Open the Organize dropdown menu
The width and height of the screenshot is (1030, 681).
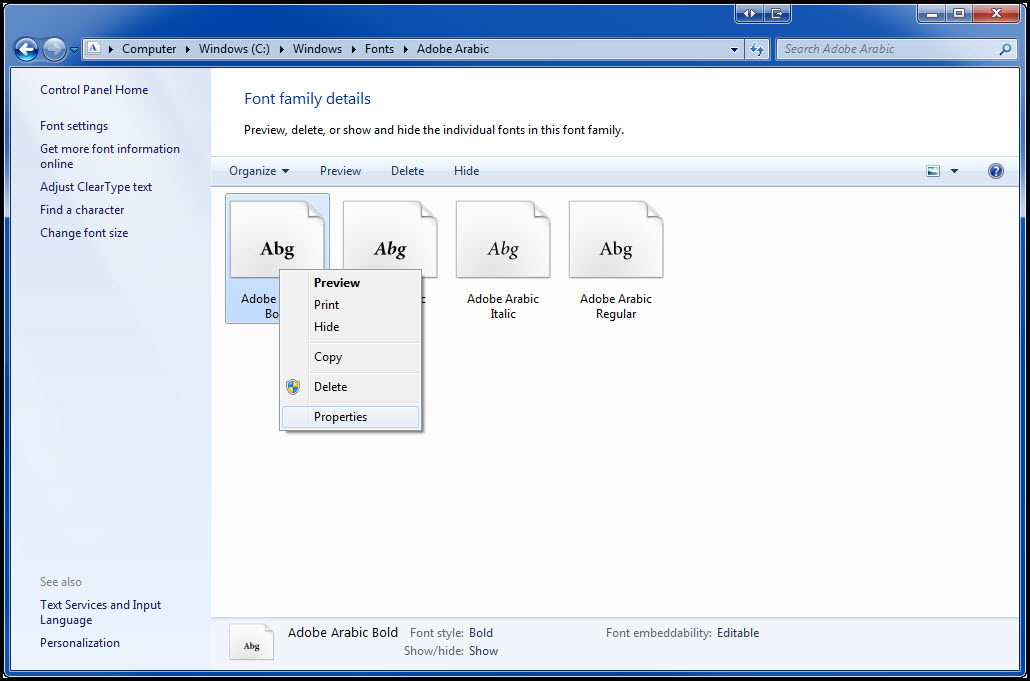pos(259,171)
